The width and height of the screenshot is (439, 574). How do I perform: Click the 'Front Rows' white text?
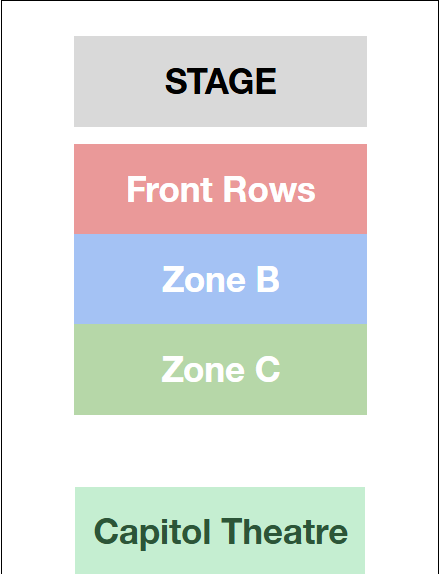[221, 189]
